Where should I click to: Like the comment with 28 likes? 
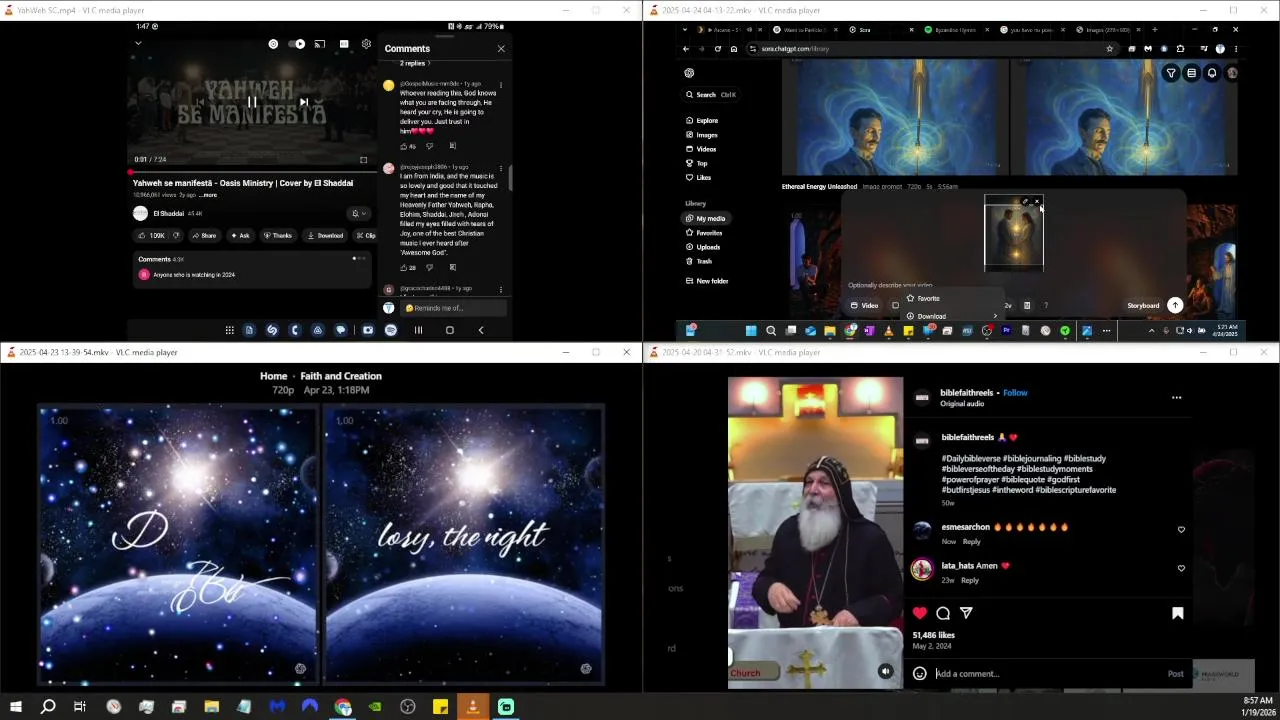tap(404, 268)
